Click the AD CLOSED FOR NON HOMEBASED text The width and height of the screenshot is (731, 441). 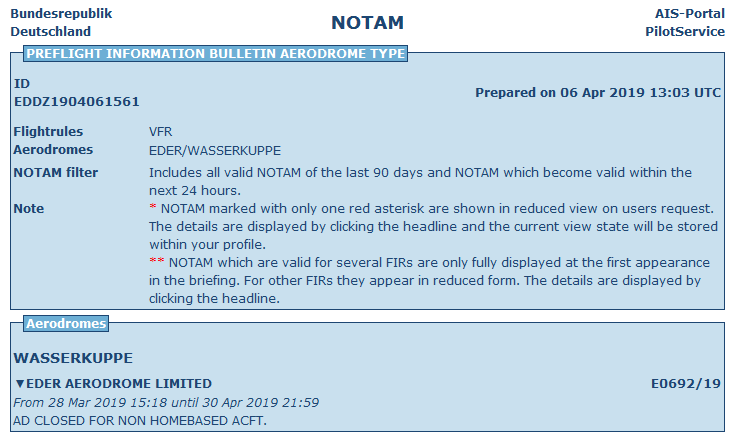[140, 420]
